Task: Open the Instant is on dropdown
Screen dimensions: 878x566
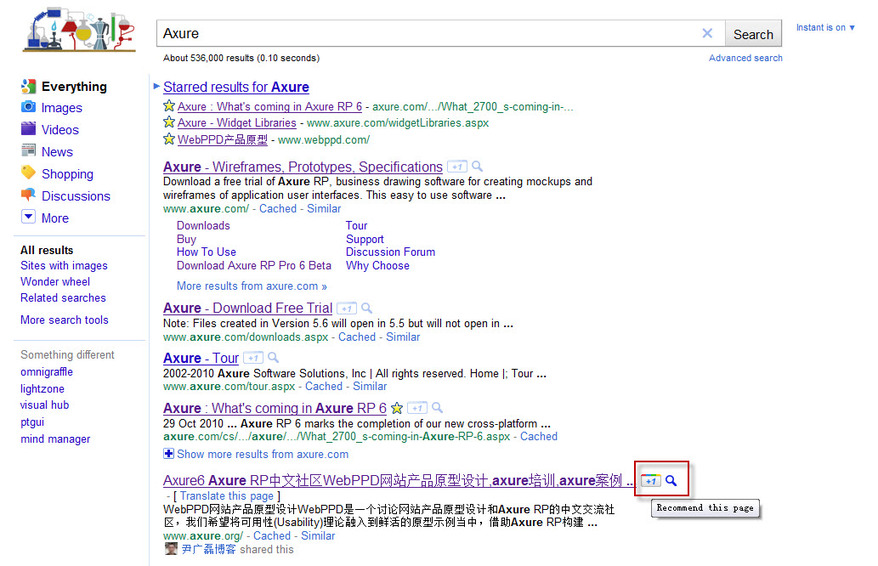Action: (x=825, y=27)
